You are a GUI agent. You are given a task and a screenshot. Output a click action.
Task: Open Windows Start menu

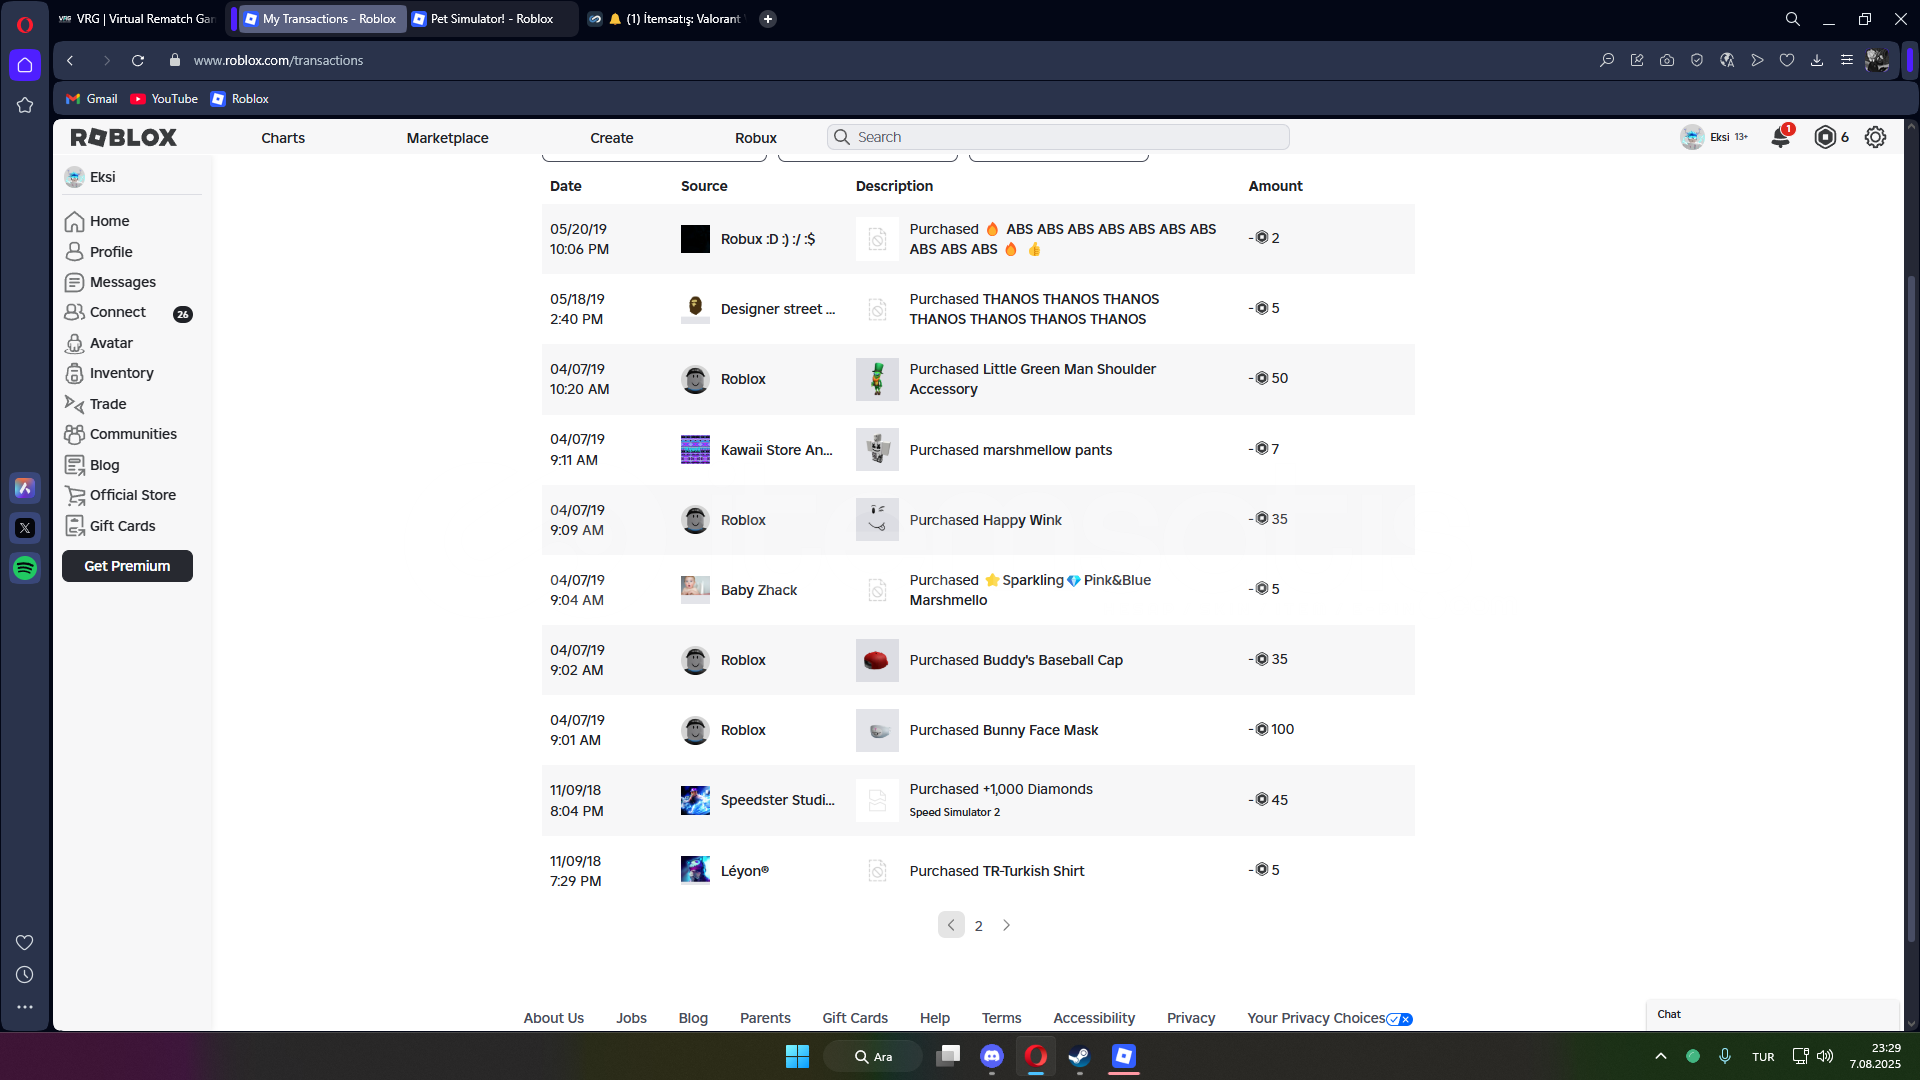(797, 1056)
